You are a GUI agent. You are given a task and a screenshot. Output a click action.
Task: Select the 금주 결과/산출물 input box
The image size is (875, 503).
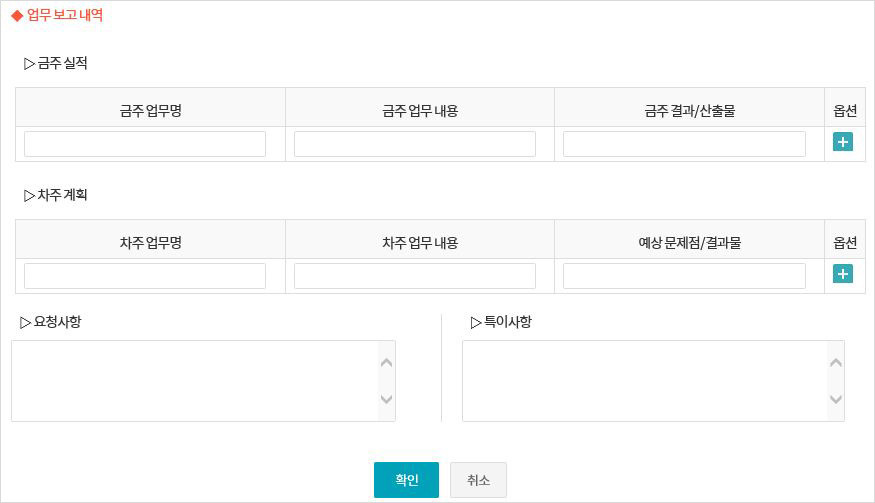[x=684, y=144]
